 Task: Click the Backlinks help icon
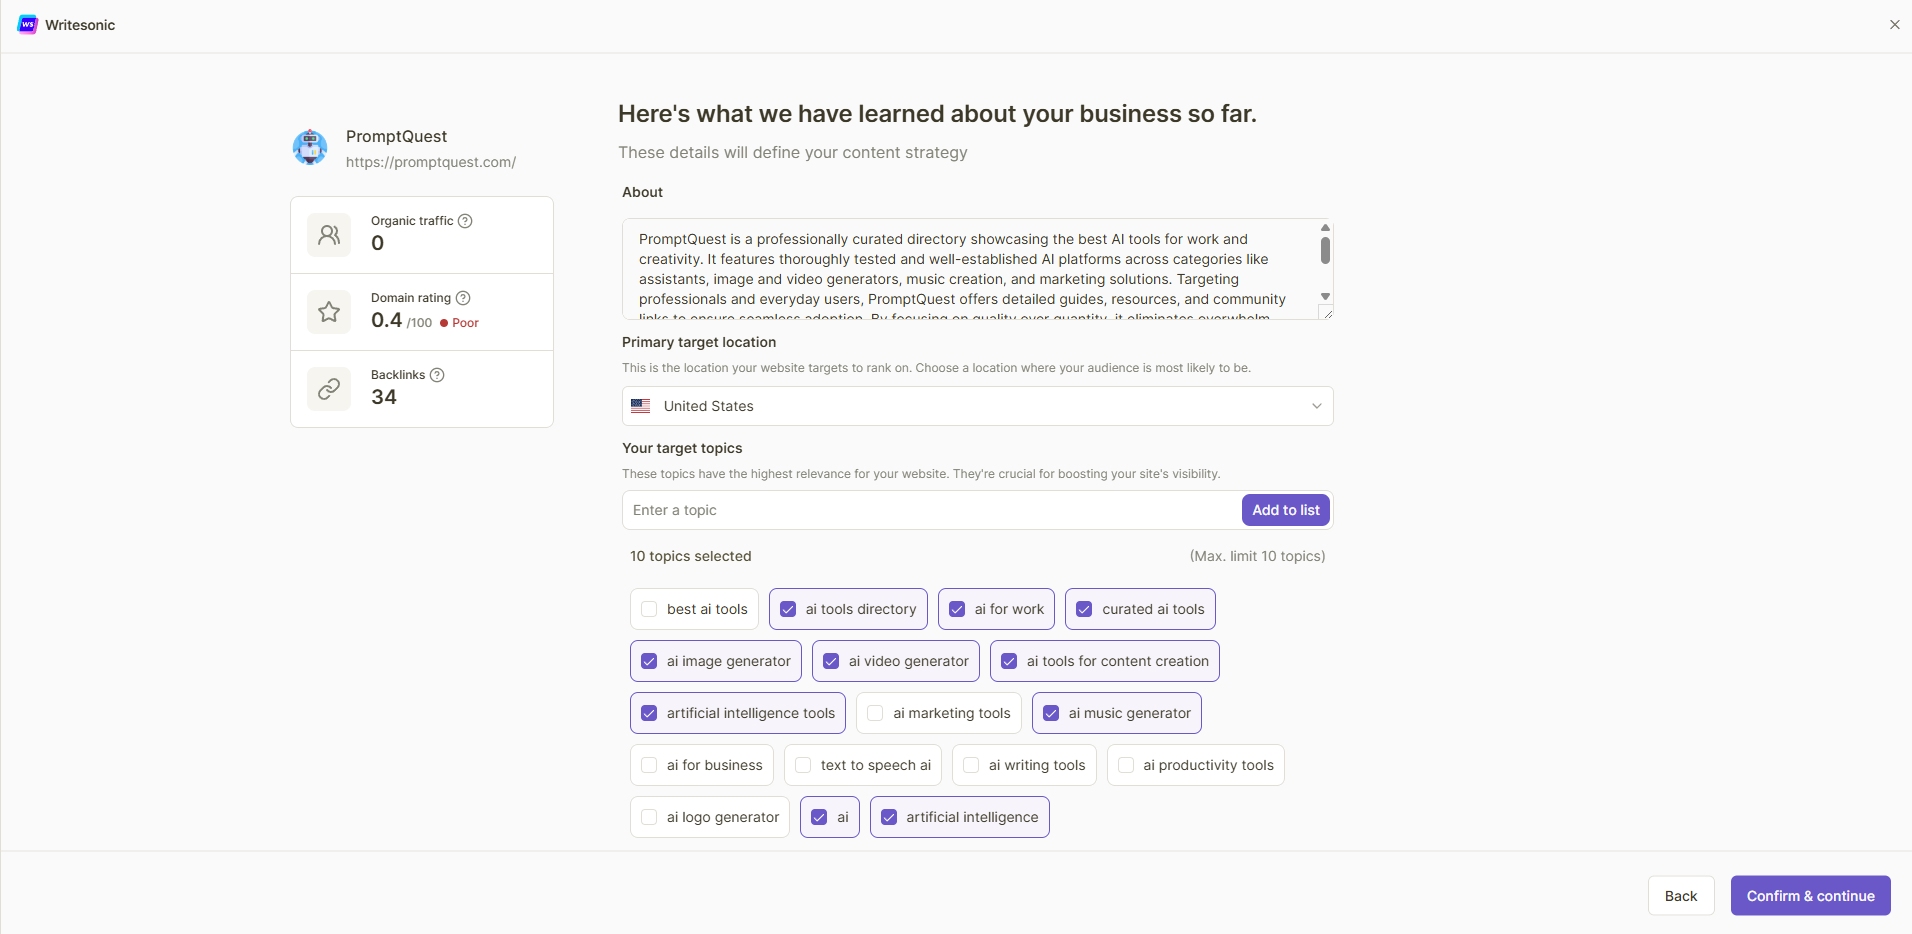click(437, 375)
